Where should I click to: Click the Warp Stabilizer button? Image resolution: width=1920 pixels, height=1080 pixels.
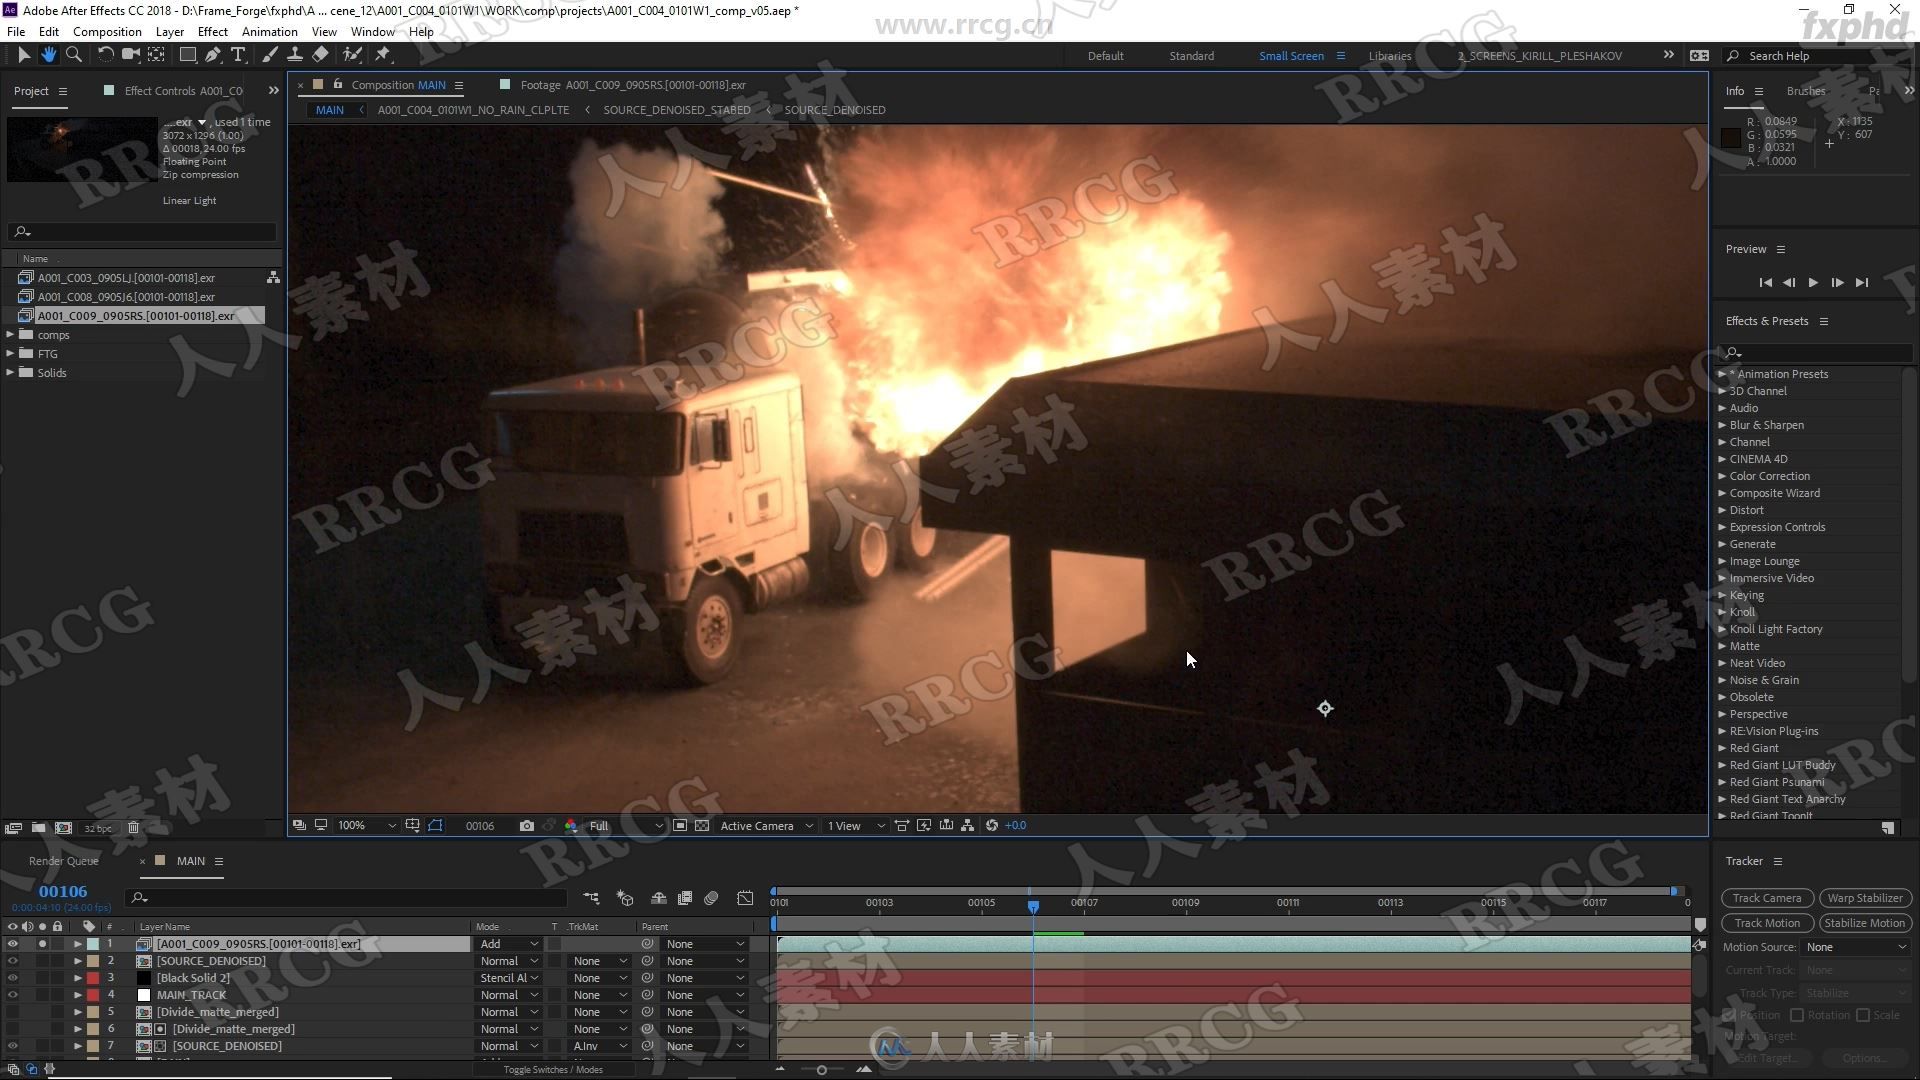click(x=1865, y=898)
